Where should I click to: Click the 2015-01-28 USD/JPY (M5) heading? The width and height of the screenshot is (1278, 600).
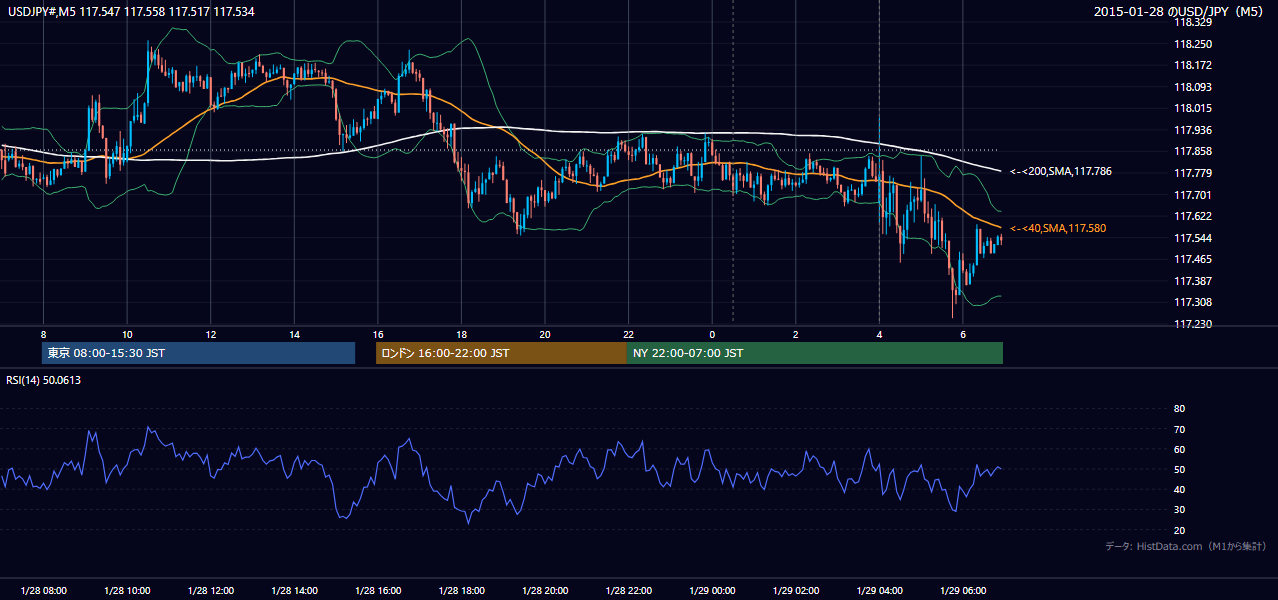[x=1180, y=11]
